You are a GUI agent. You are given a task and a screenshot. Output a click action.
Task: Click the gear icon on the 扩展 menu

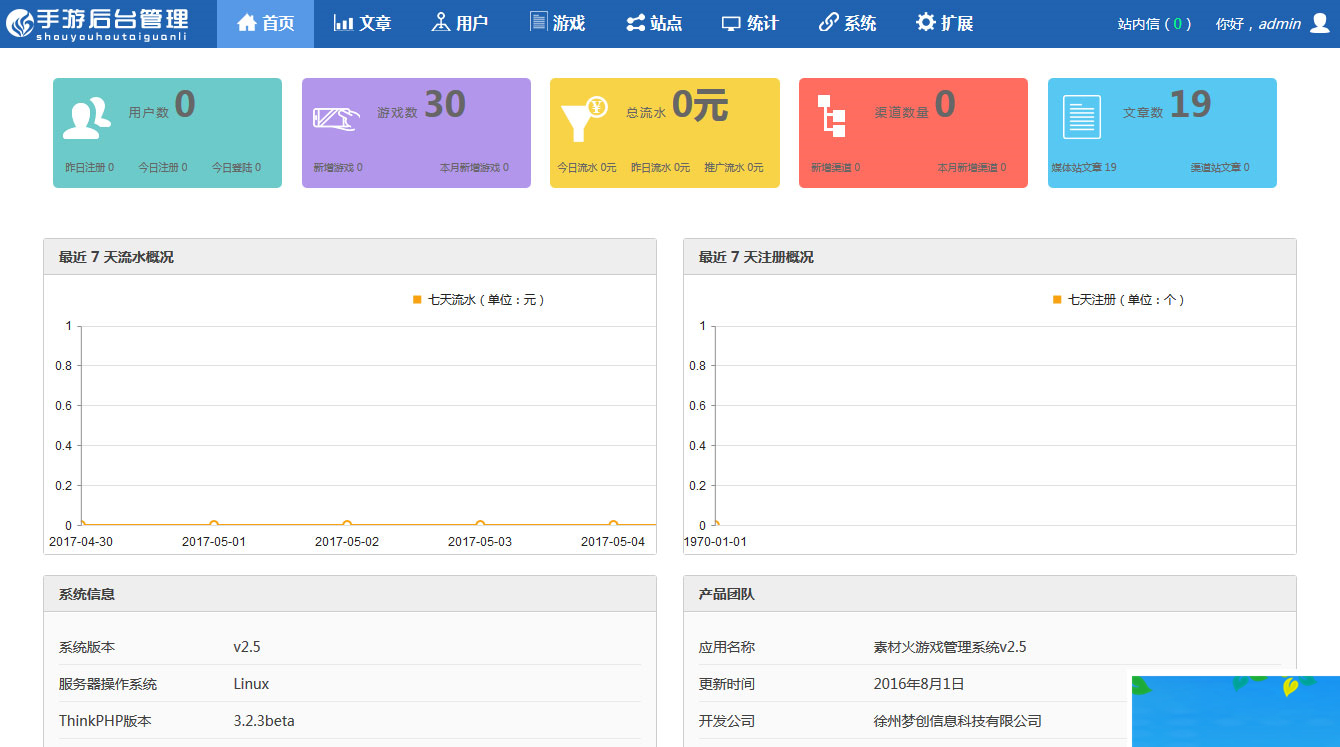point(925,22)
